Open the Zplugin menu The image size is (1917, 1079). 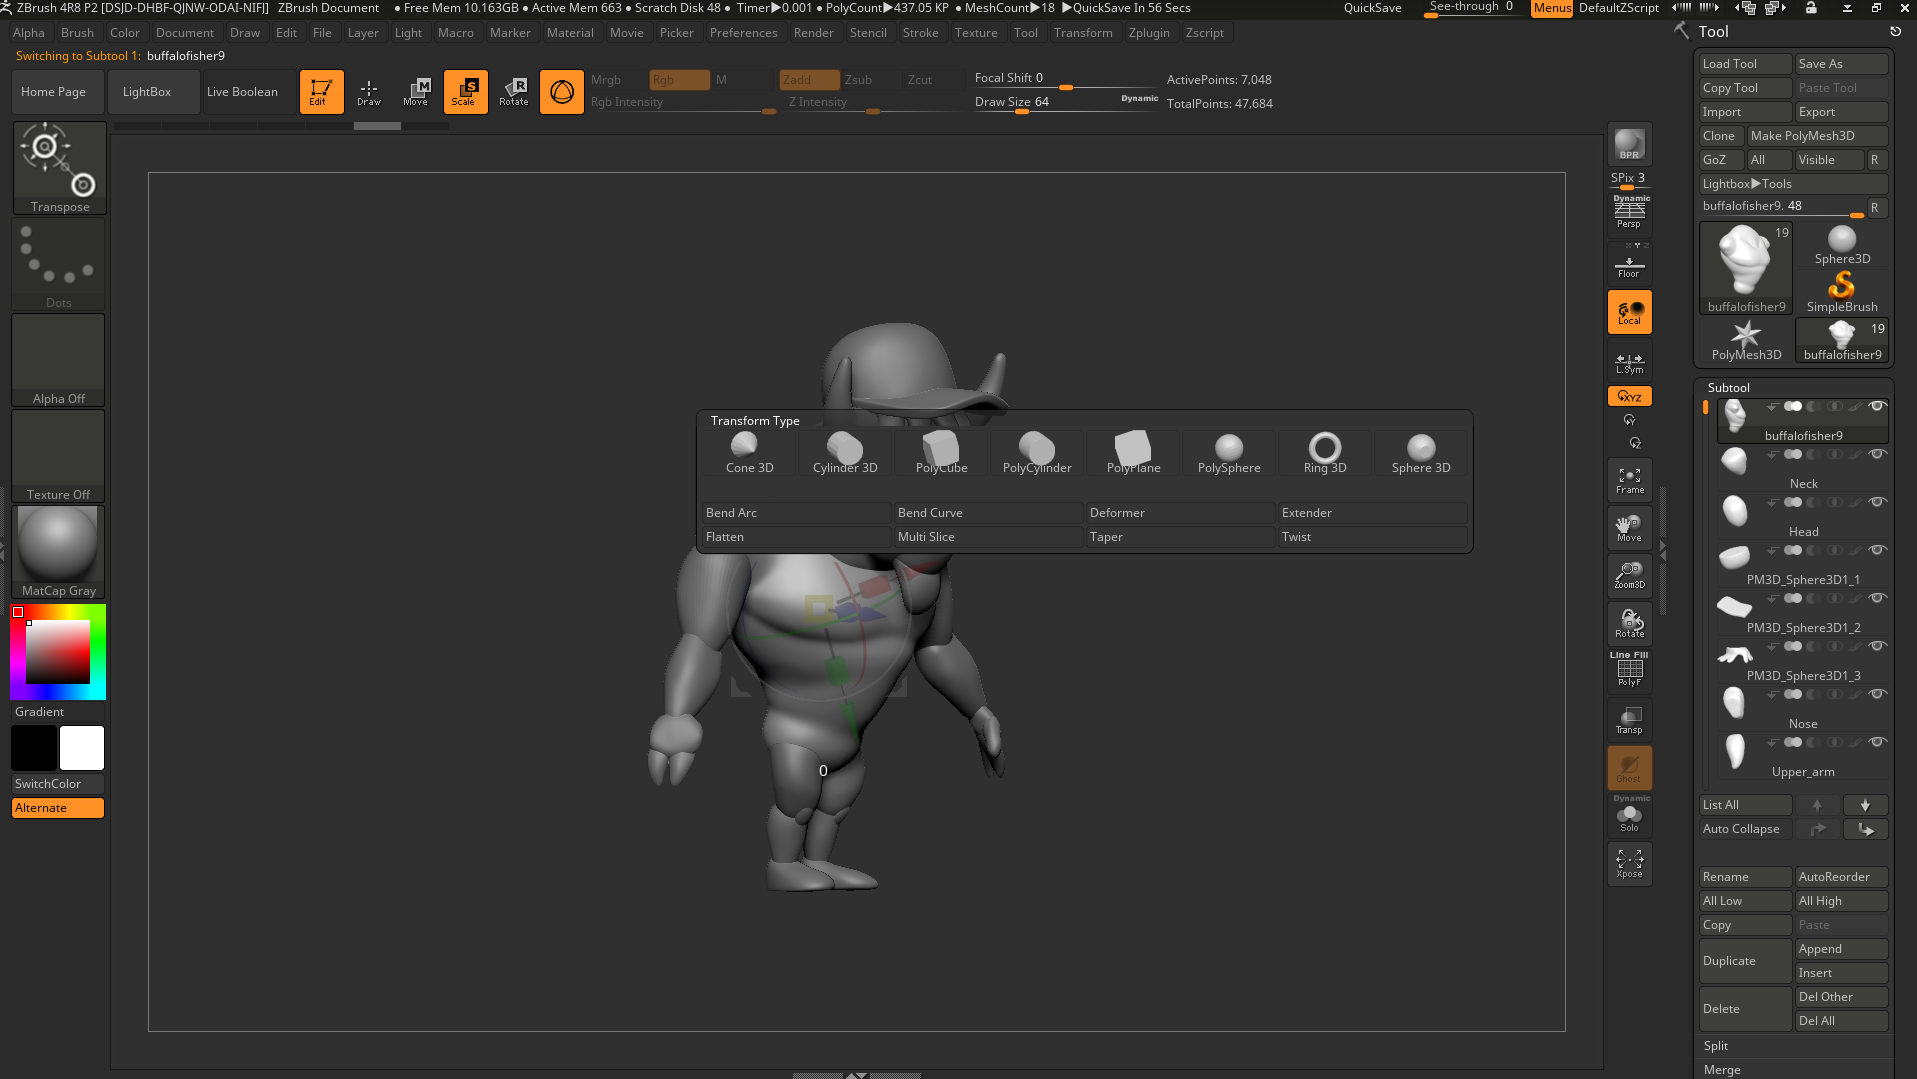pyautogui.click(x=1149, y=33)
